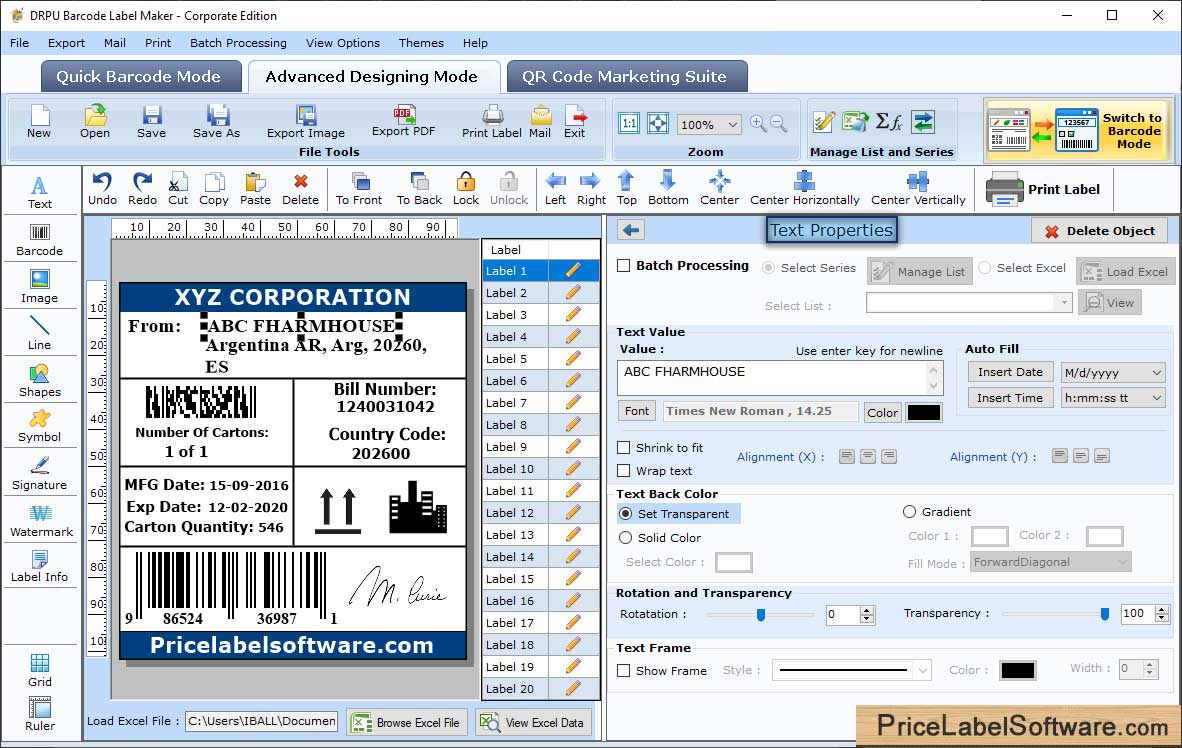Pick the Line drawing tool
This screenshot has width=1182, height=748.
pyautogui.click(x=39, y=333)
